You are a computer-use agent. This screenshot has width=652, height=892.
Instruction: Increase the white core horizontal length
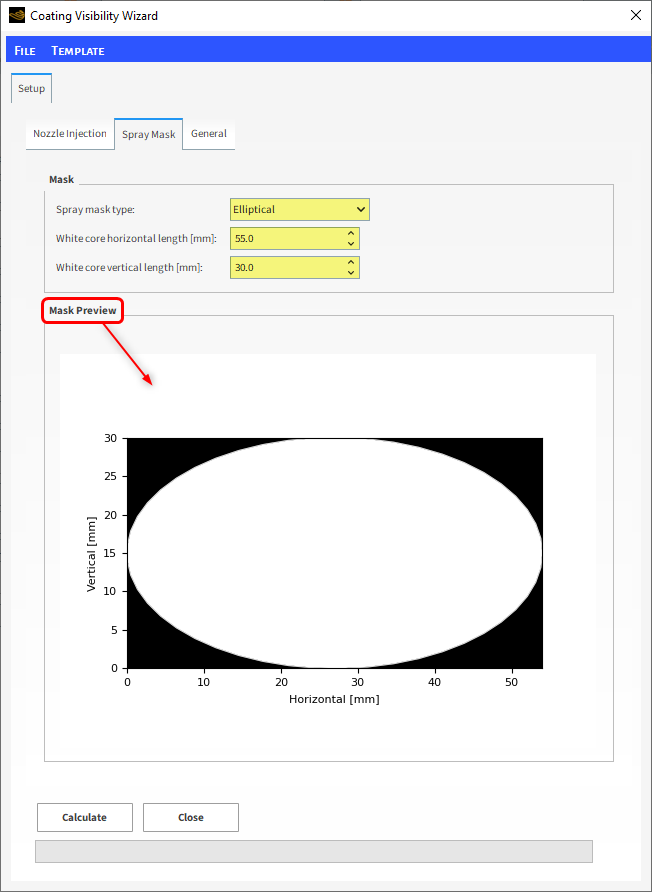(x=351, y=234)
